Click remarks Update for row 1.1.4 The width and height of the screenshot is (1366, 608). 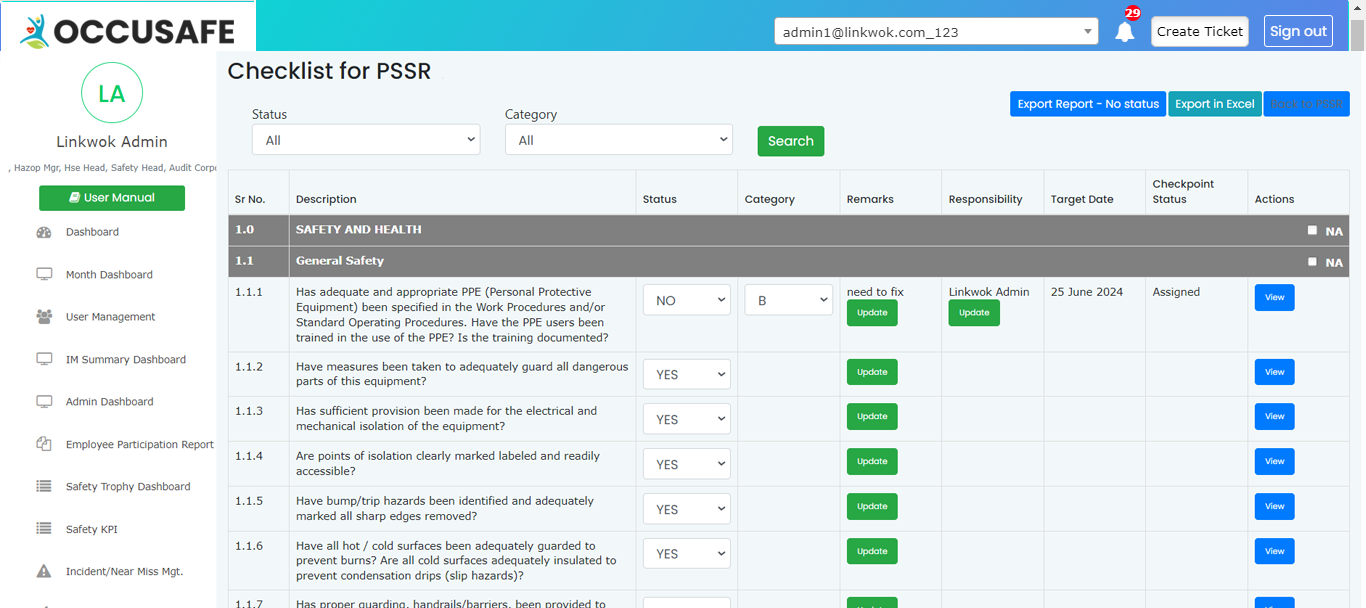(x=872, y=462)
